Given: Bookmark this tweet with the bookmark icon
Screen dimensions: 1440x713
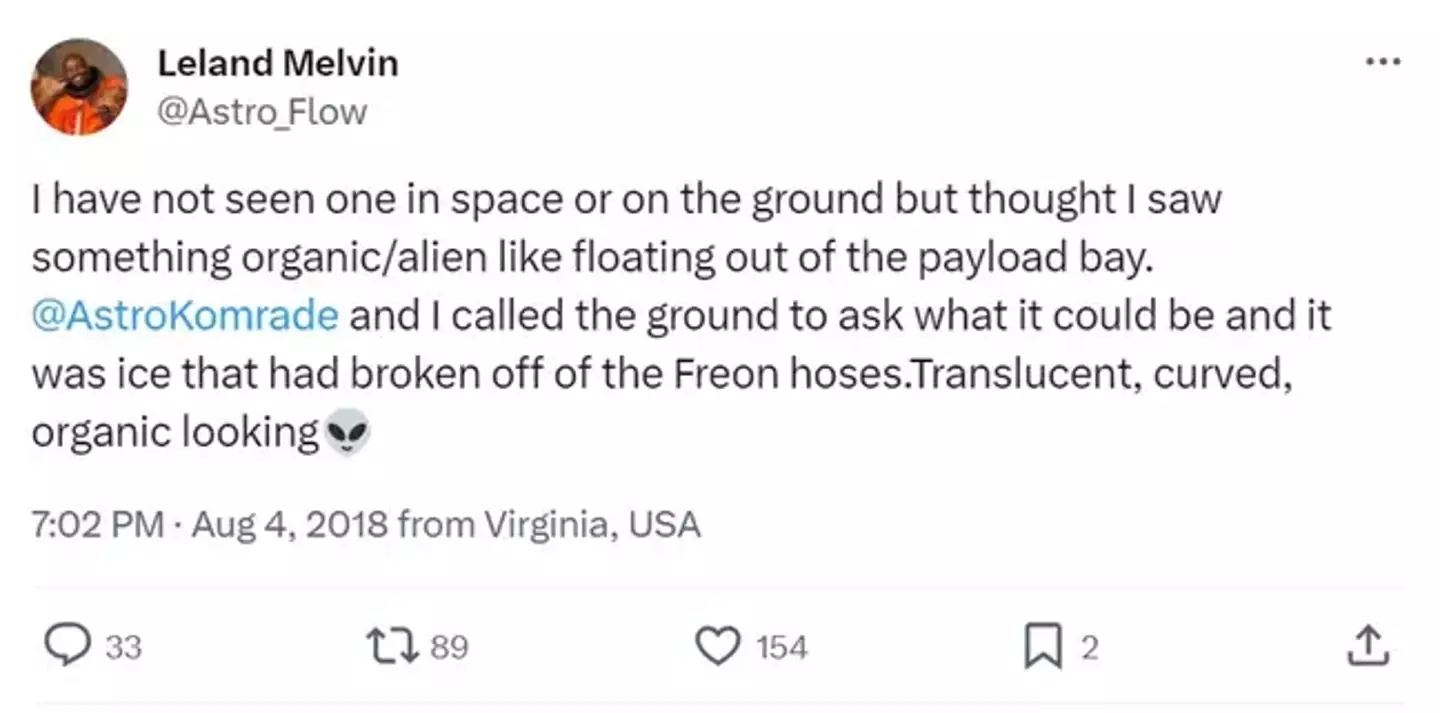Looking at the screenshot, I should (1043, 647).
